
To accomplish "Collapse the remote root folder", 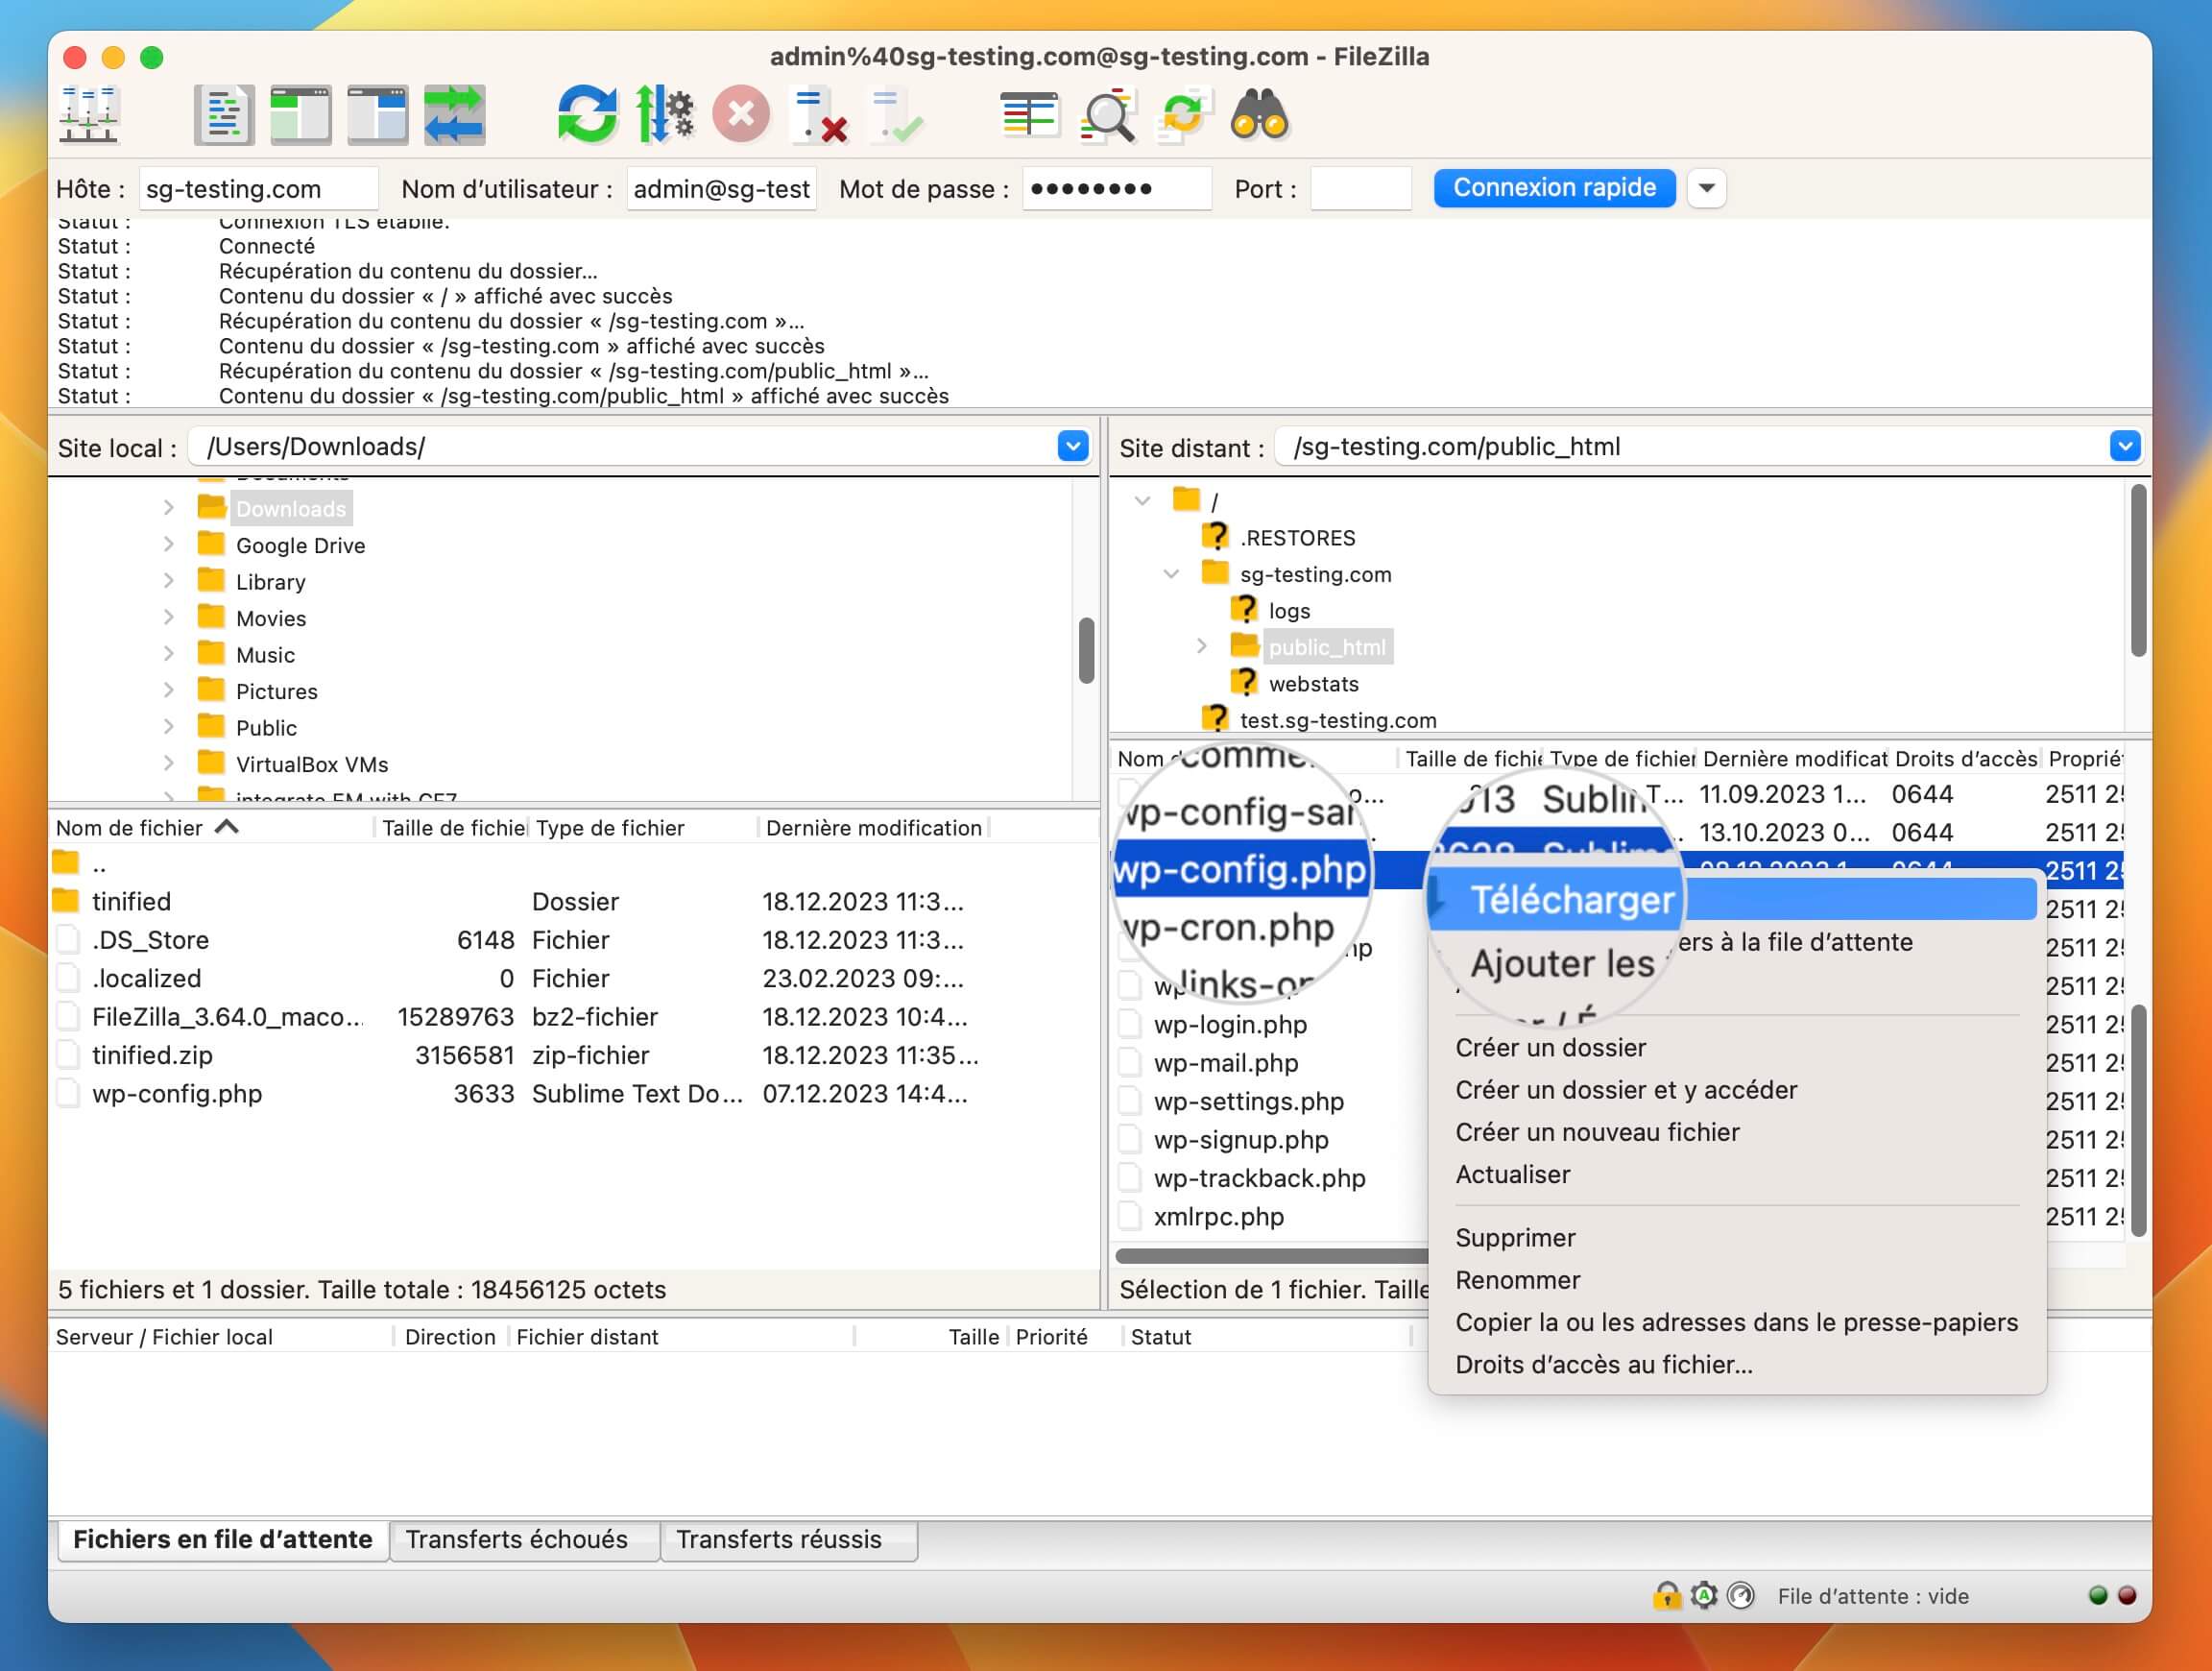I will [x=1142, y=500].
